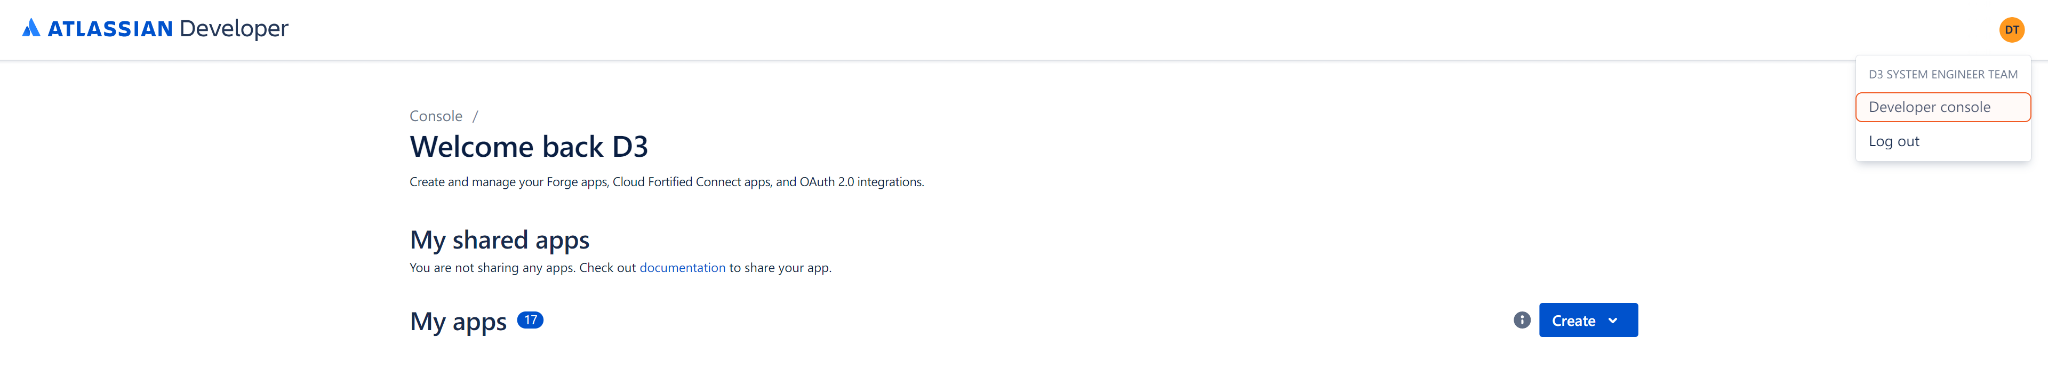Viewport: 2048px width, 371px height.
Task: Expand the chevron arrow on Create
Action: pyautogui.click(x=1613, y=321)
